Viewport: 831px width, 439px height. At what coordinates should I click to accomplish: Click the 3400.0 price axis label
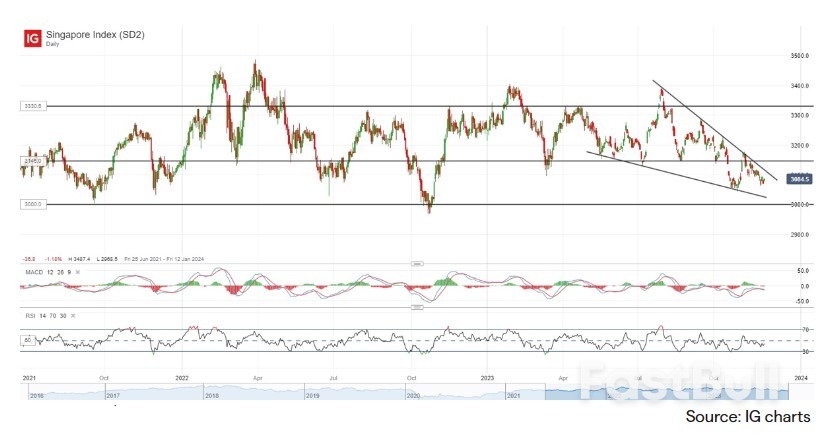click(799, 86)
